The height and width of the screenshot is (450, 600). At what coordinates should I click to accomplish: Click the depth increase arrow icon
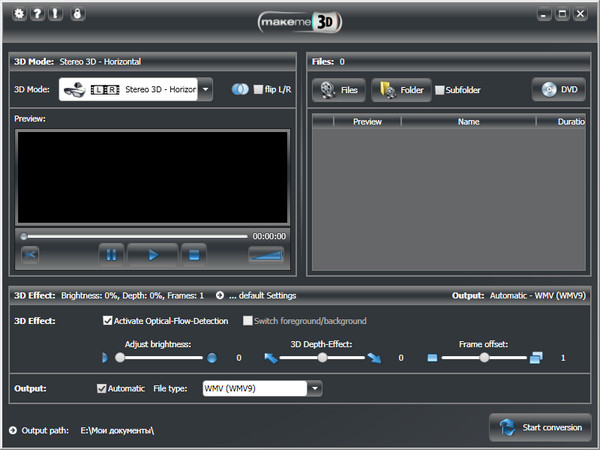point(374,358)
